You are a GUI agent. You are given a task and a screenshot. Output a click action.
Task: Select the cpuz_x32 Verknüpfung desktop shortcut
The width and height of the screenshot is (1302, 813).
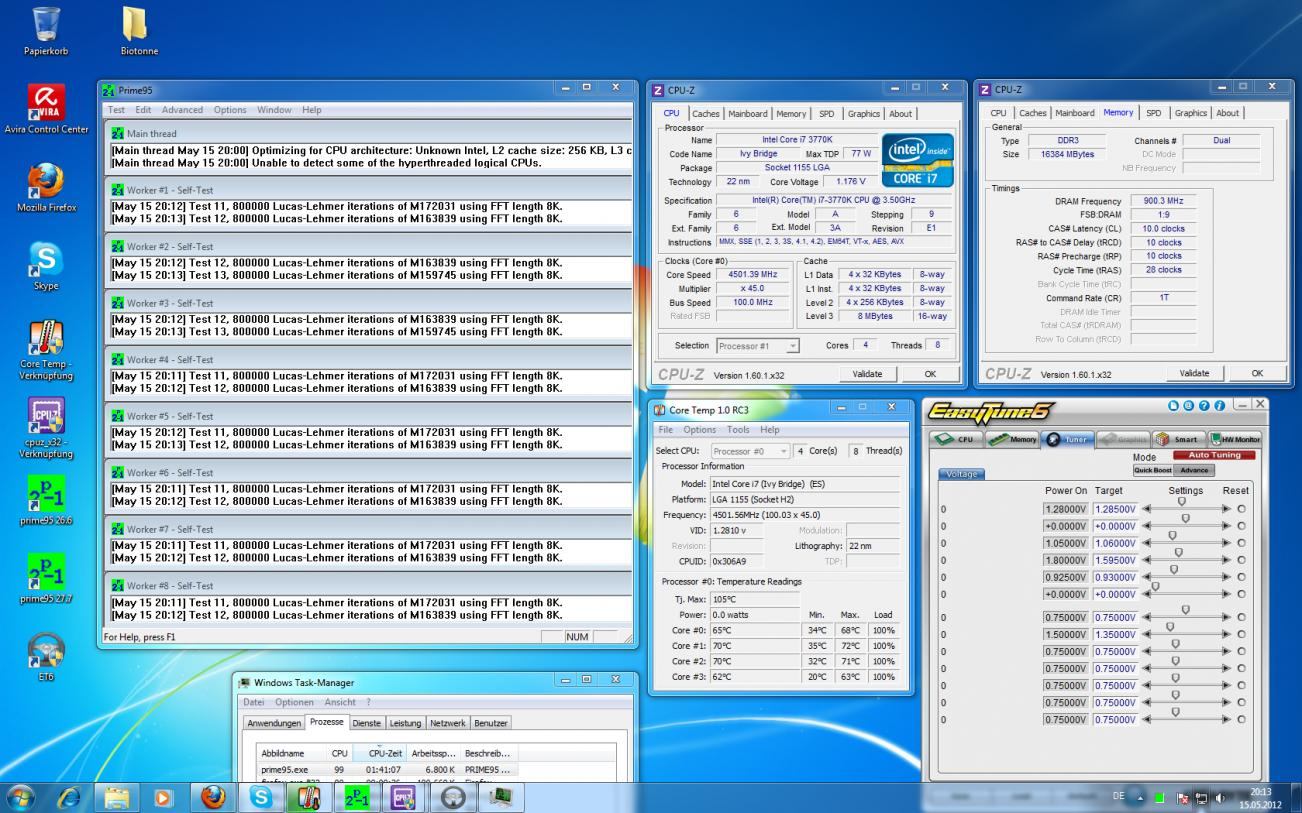tap(47, 427)
